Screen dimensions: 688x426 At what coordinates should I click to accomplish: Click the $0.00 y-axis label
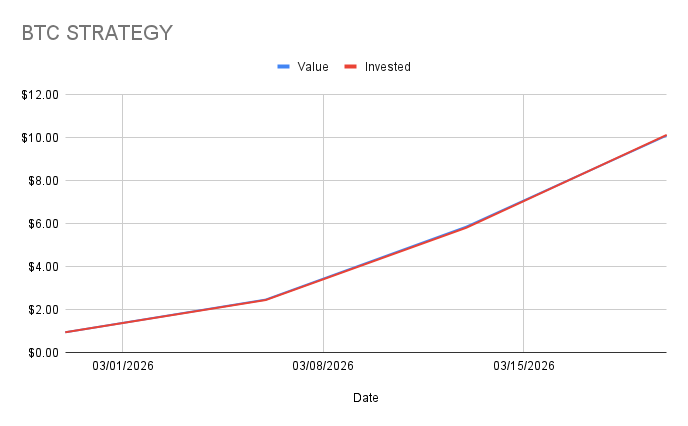pyautogui.click(x=42, y=353)
